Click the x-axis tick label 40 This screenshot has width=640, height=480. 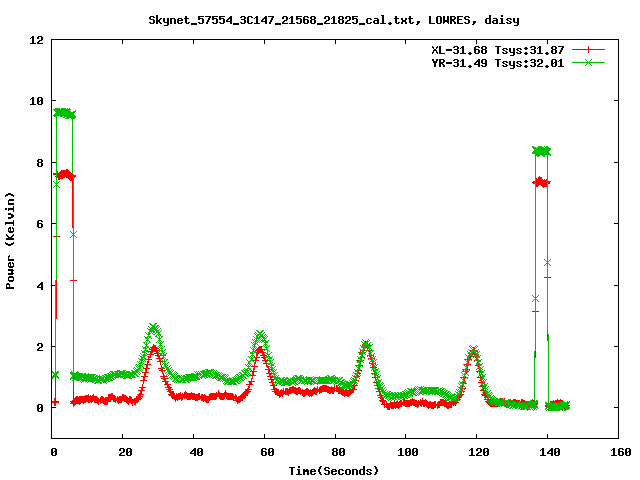click(x=196, y=452)
